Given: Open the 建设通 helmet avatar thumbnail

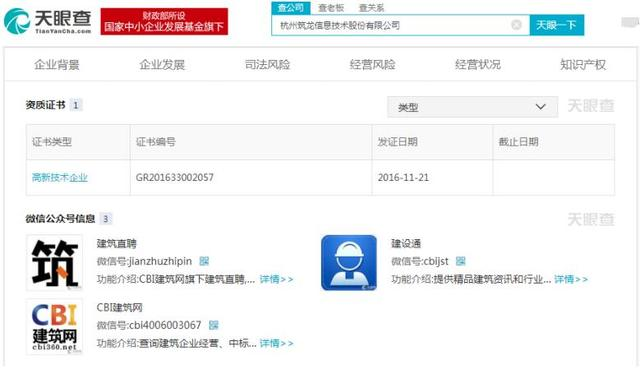Looking at the screenshot, I should coord(349,263).
